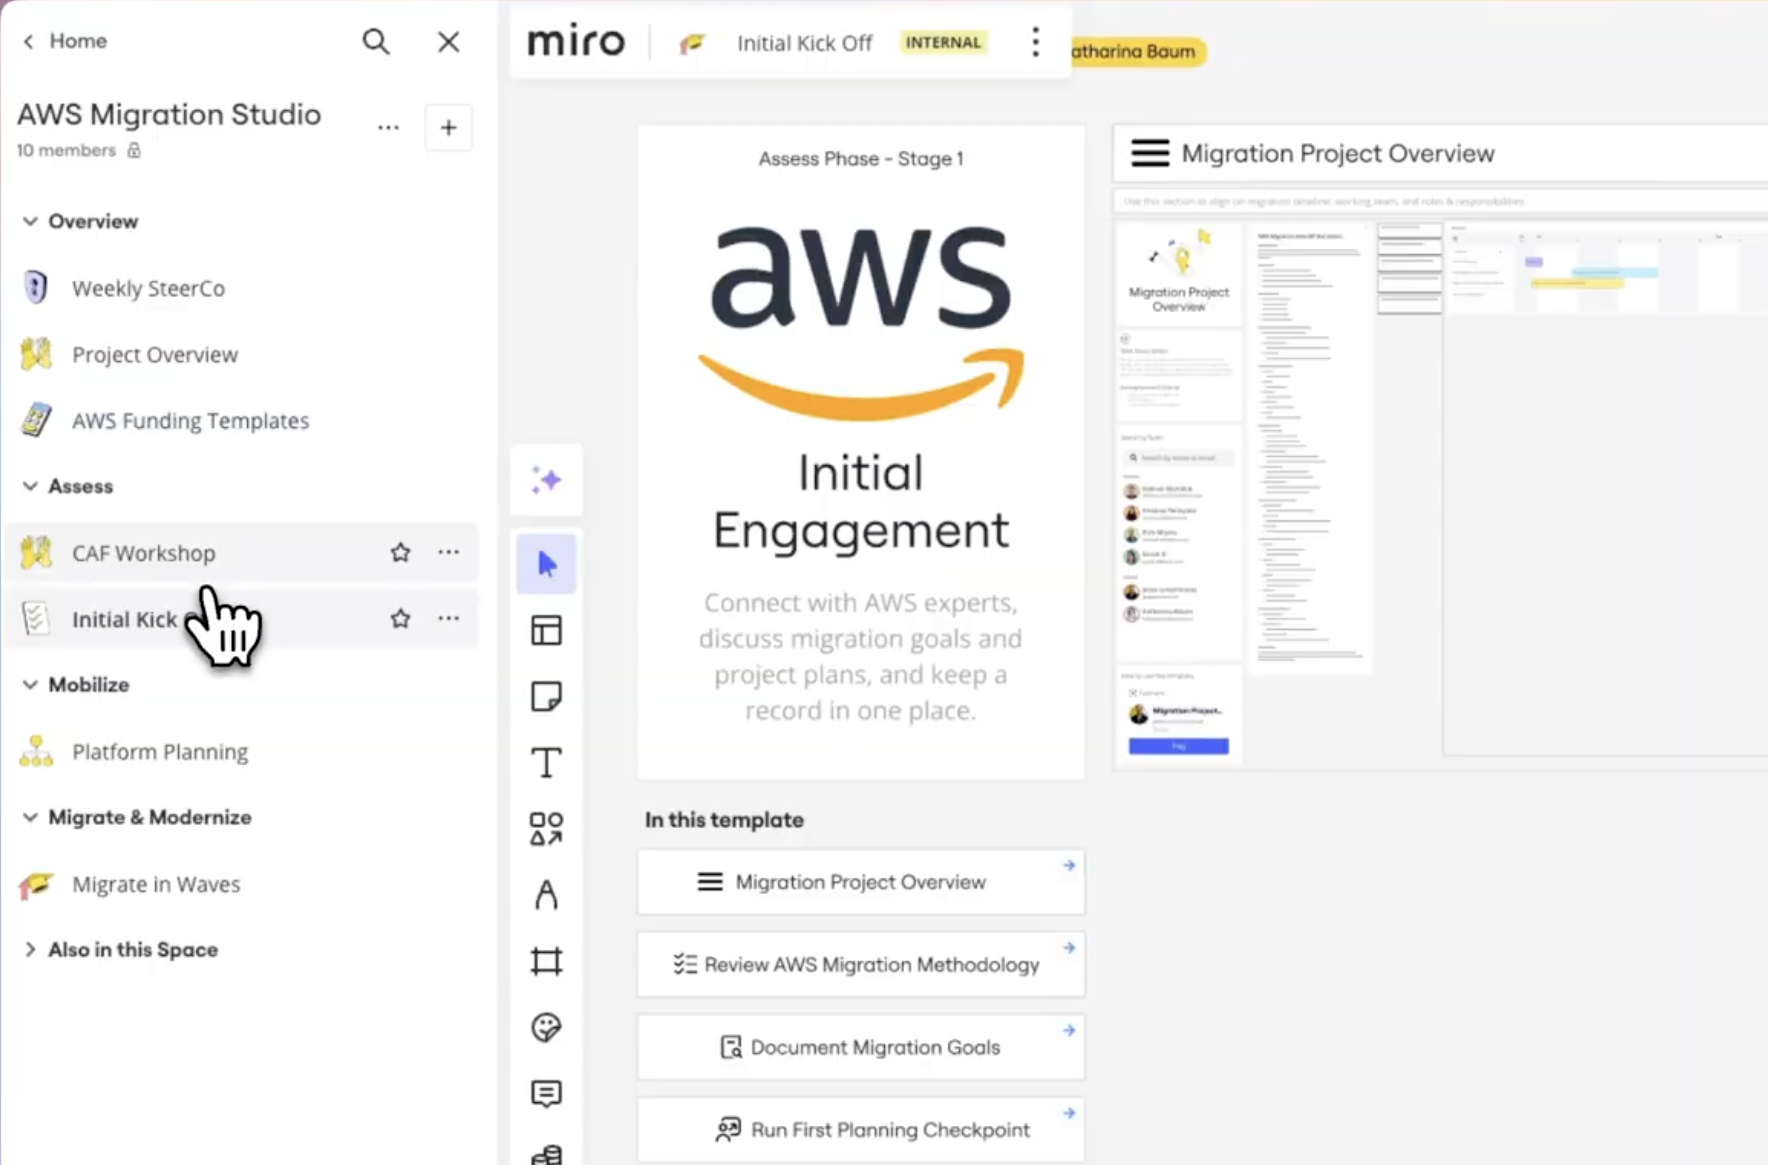Screen dimensions: 1768x1165
Task: Click the AWS Funding Templates icon
Action: pyautogui.click(x=36, y=421)
